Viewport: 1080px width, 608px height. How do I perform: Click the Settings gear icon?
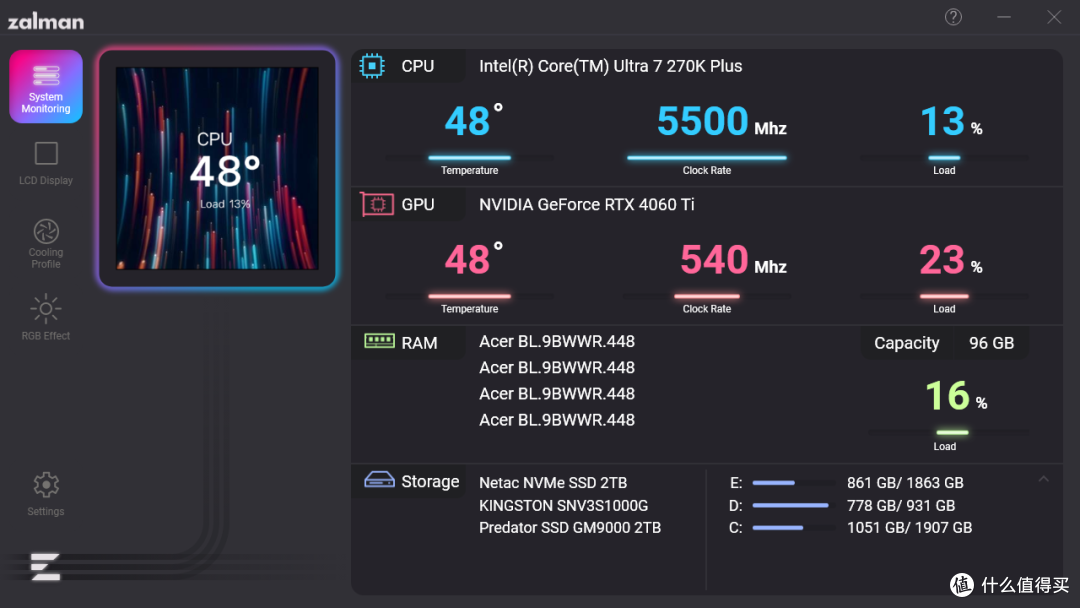(46, 485)
